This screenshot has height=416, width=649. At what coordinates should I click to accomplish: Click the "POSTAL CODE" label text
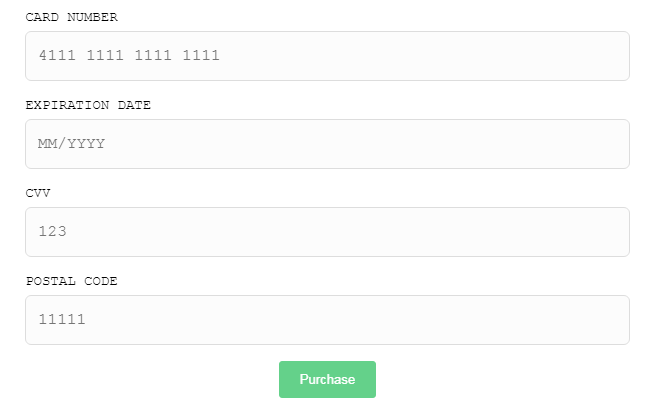[71, 281]
